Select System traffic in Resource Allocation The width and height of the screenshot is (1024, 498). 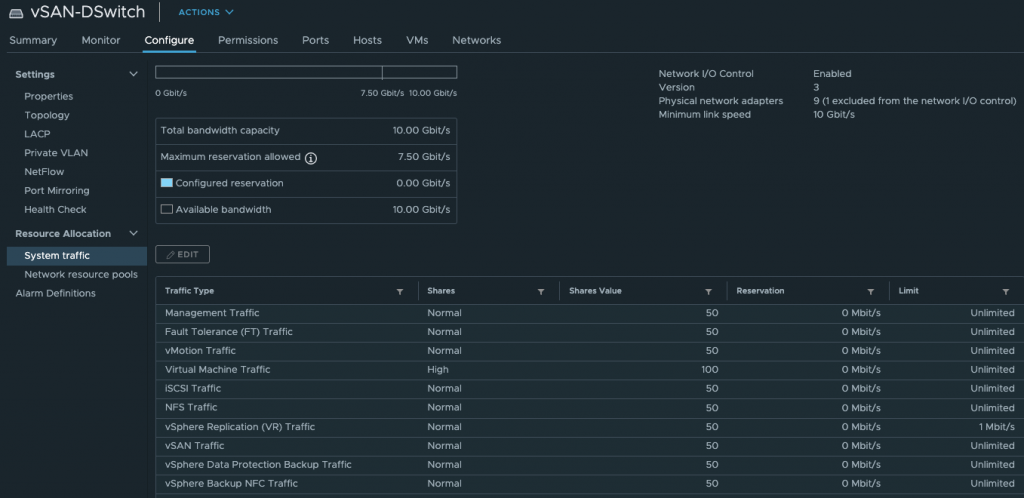[x=76, y=256]
